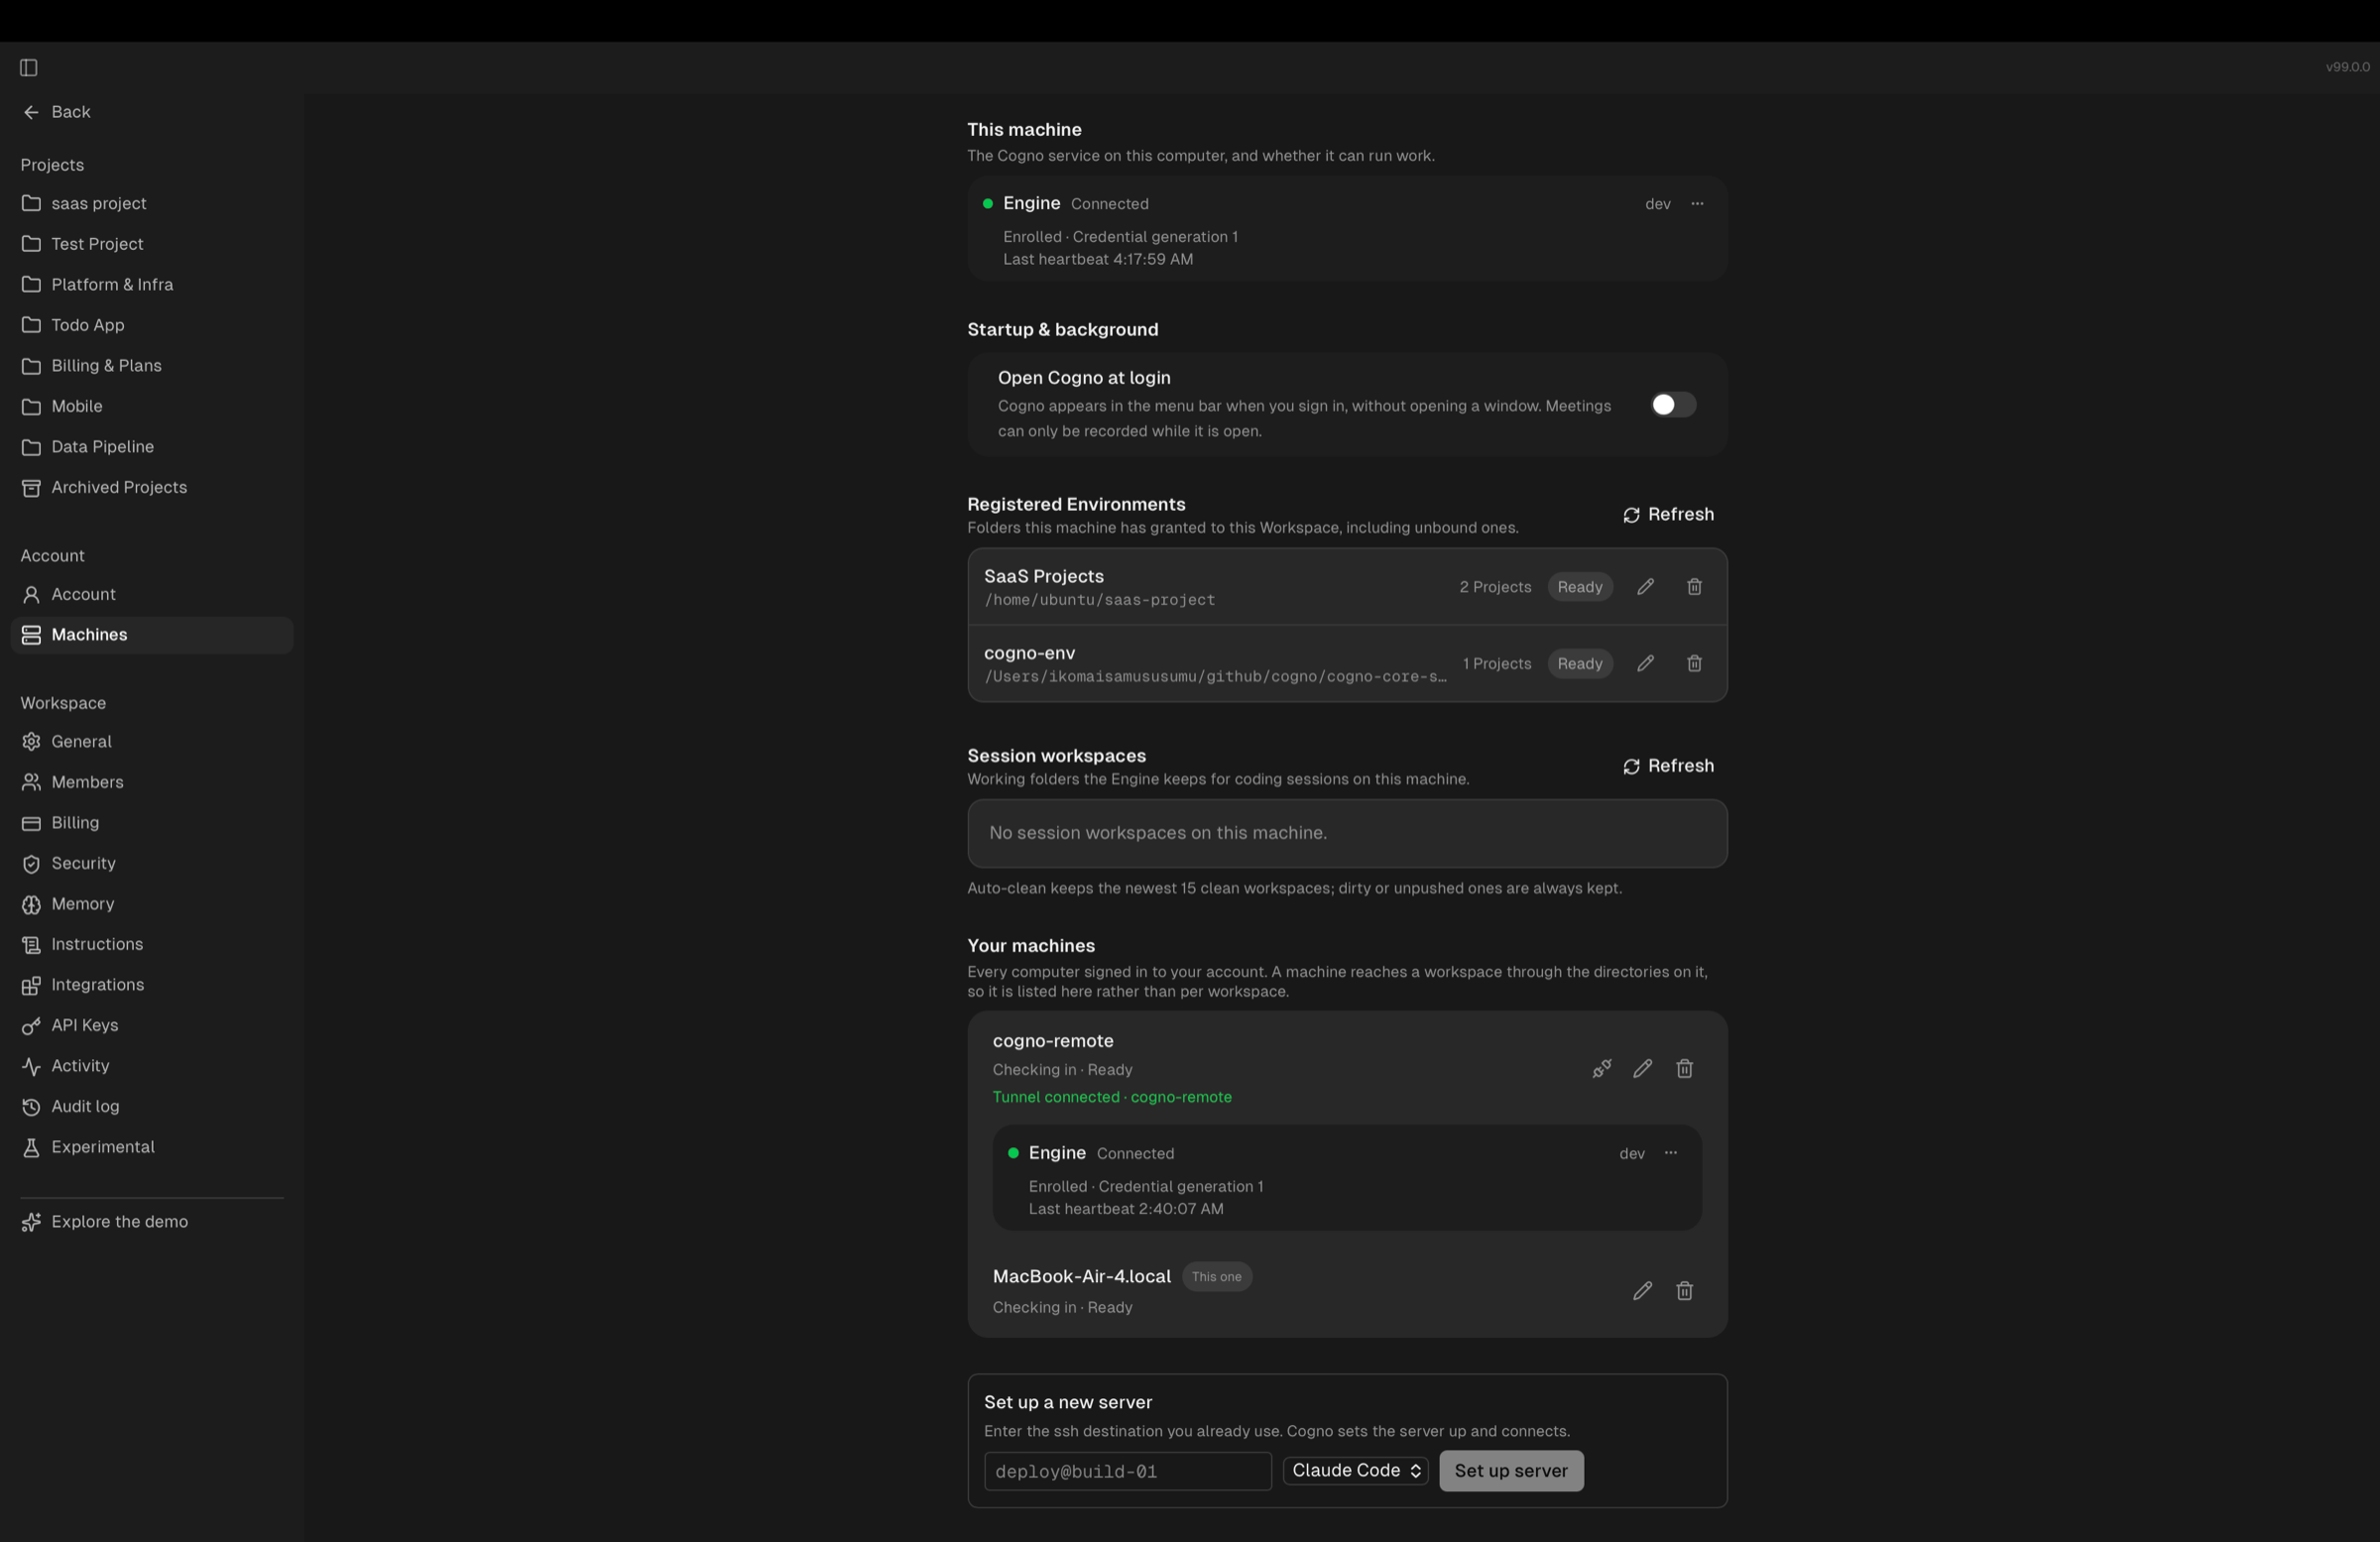Edit the cogno-env environment

click(1645, 664)
